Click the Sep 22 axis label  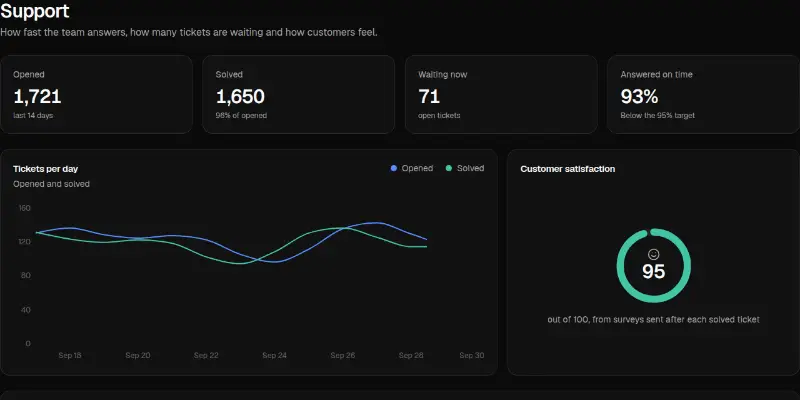(x=206, y=356)
